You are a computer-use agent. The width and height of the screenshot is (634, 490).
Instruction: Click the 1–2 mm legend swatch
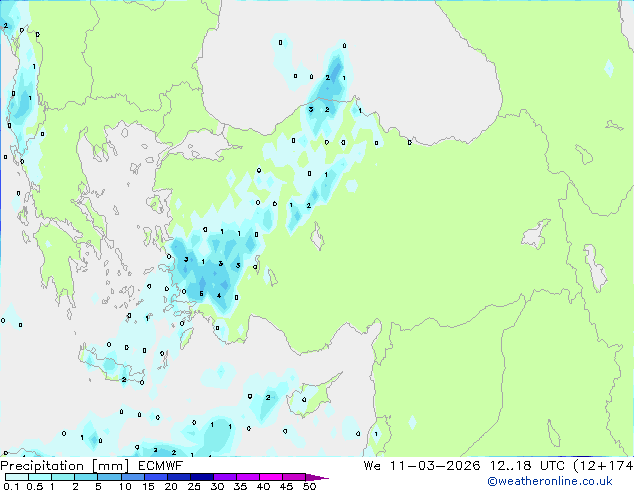(63, 477)
